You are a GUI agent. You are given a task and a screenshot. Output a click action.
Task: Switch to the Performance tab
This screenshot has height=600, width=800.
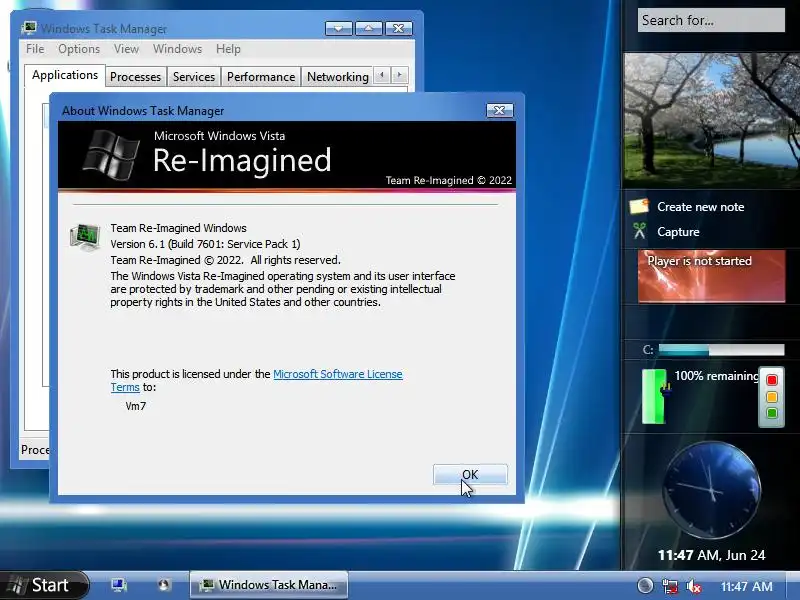[261, 77]
